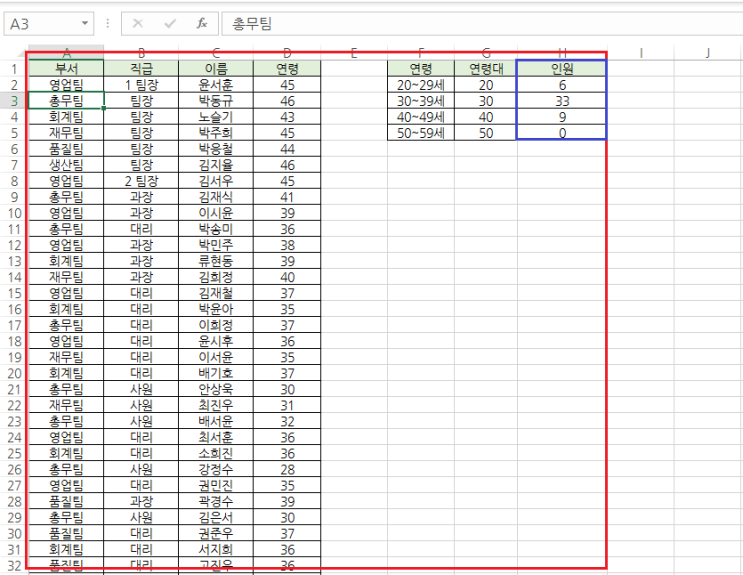743x575 pixels.
Task: Select column J header
Action: pyautogui.click(x=707, y=53)
